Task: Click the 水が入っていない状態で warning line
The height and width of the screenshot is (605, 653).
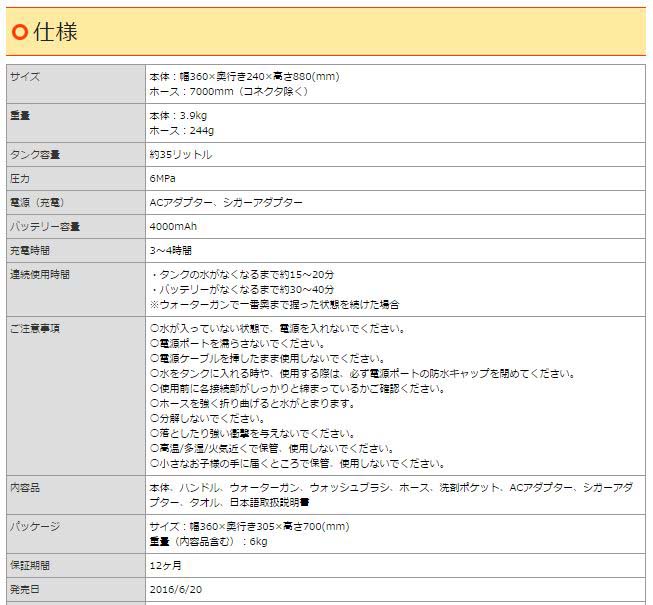Action: tap(278, 329)
